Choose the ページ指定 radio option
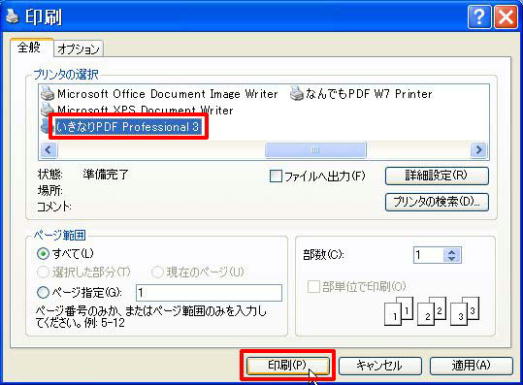The width and height of the screenshot is (523, 385). (43, 293)
